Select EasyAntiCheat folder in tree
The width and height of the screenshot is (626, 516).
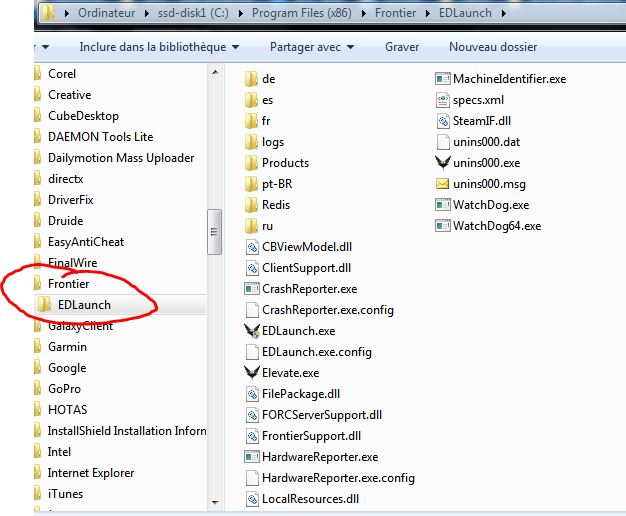(86, 242)
